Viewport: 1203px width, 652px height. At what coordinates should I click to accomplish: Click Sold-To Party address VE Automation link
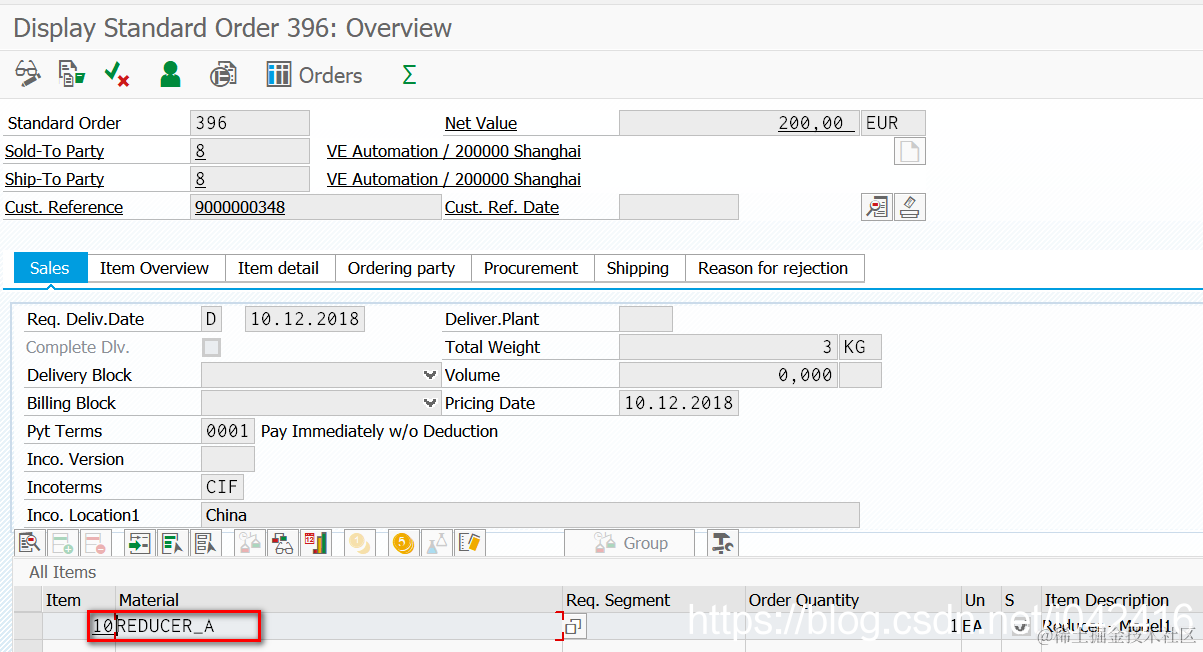(x=454, y=151)
